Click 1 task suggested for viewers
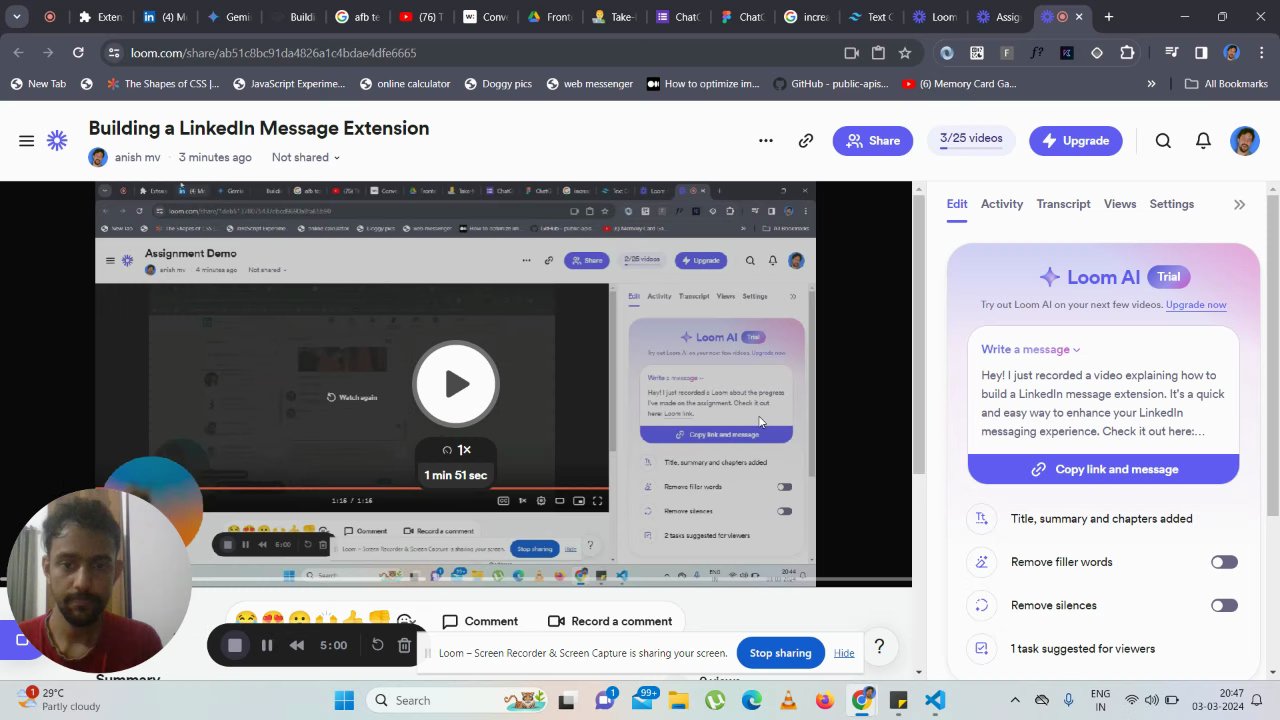1280x720 pixels. (x=1083, y=649)
